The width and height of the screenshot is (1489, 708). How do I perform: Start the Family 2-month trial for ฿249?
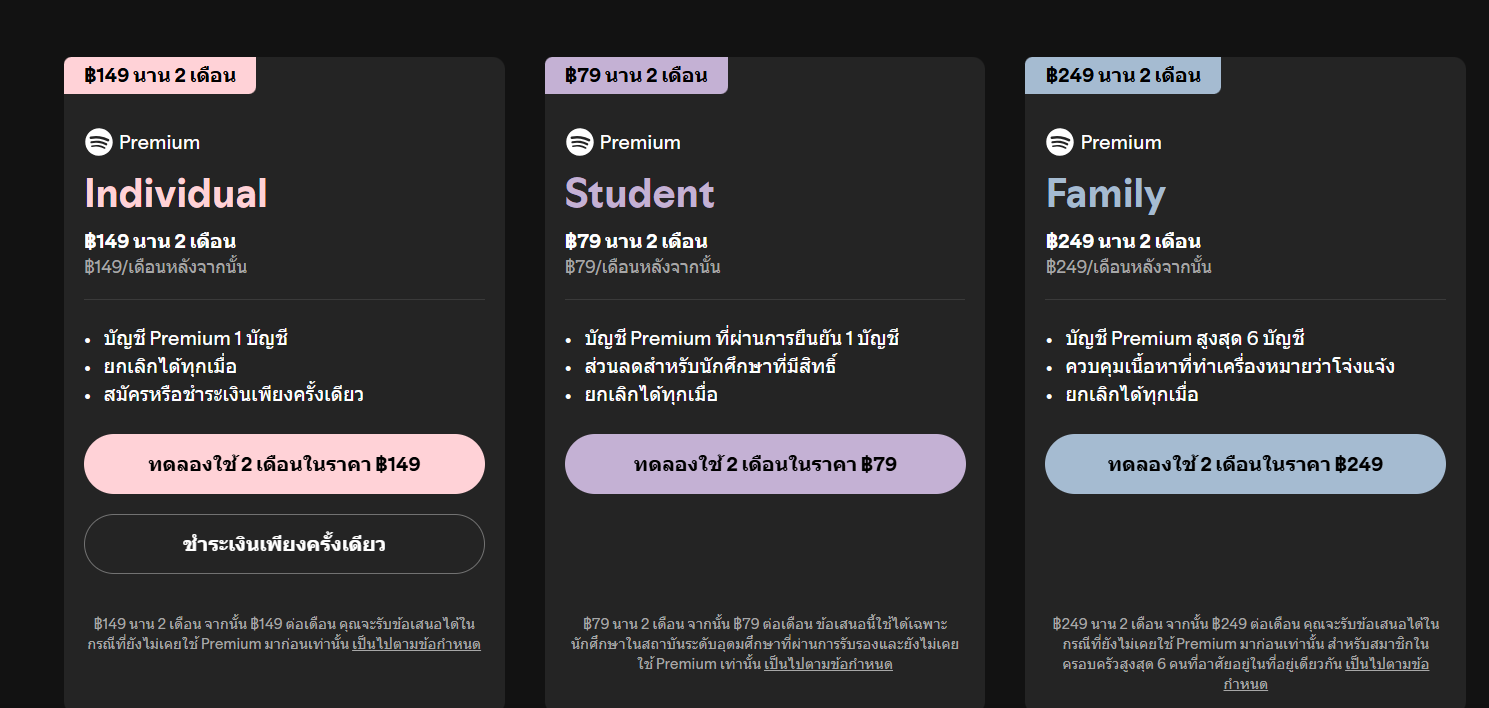[1245, 464]
